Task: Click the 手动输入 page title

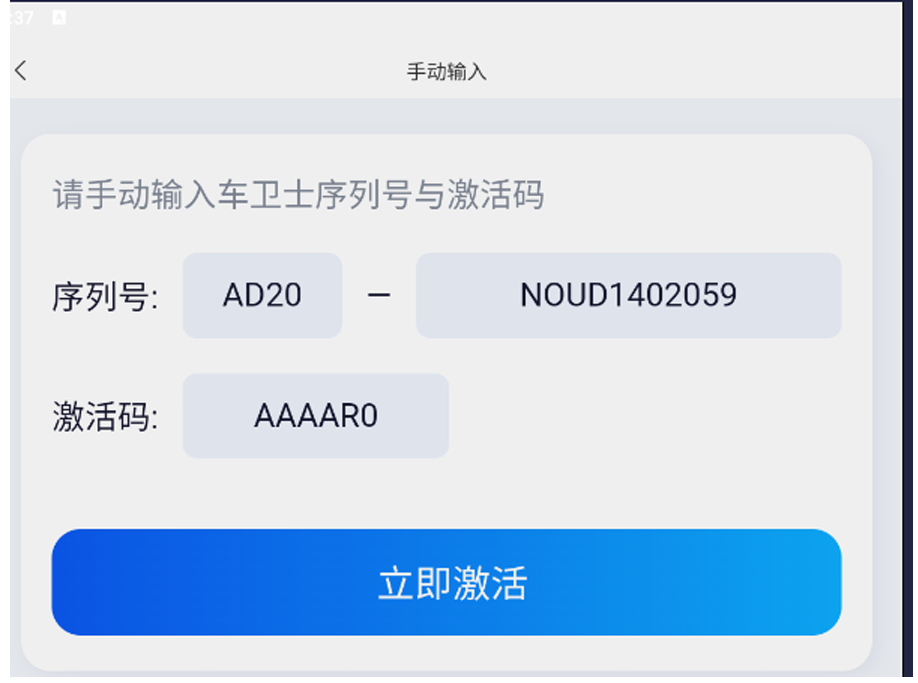Action: tap(446, 72)
